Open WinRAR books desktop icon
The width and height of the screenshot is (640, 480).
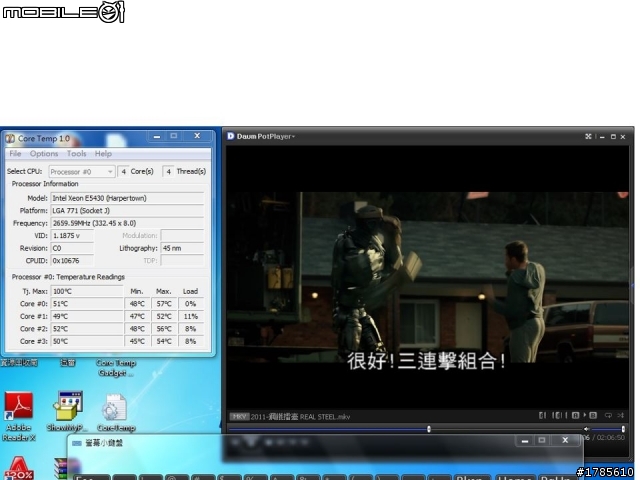point(61,469)
